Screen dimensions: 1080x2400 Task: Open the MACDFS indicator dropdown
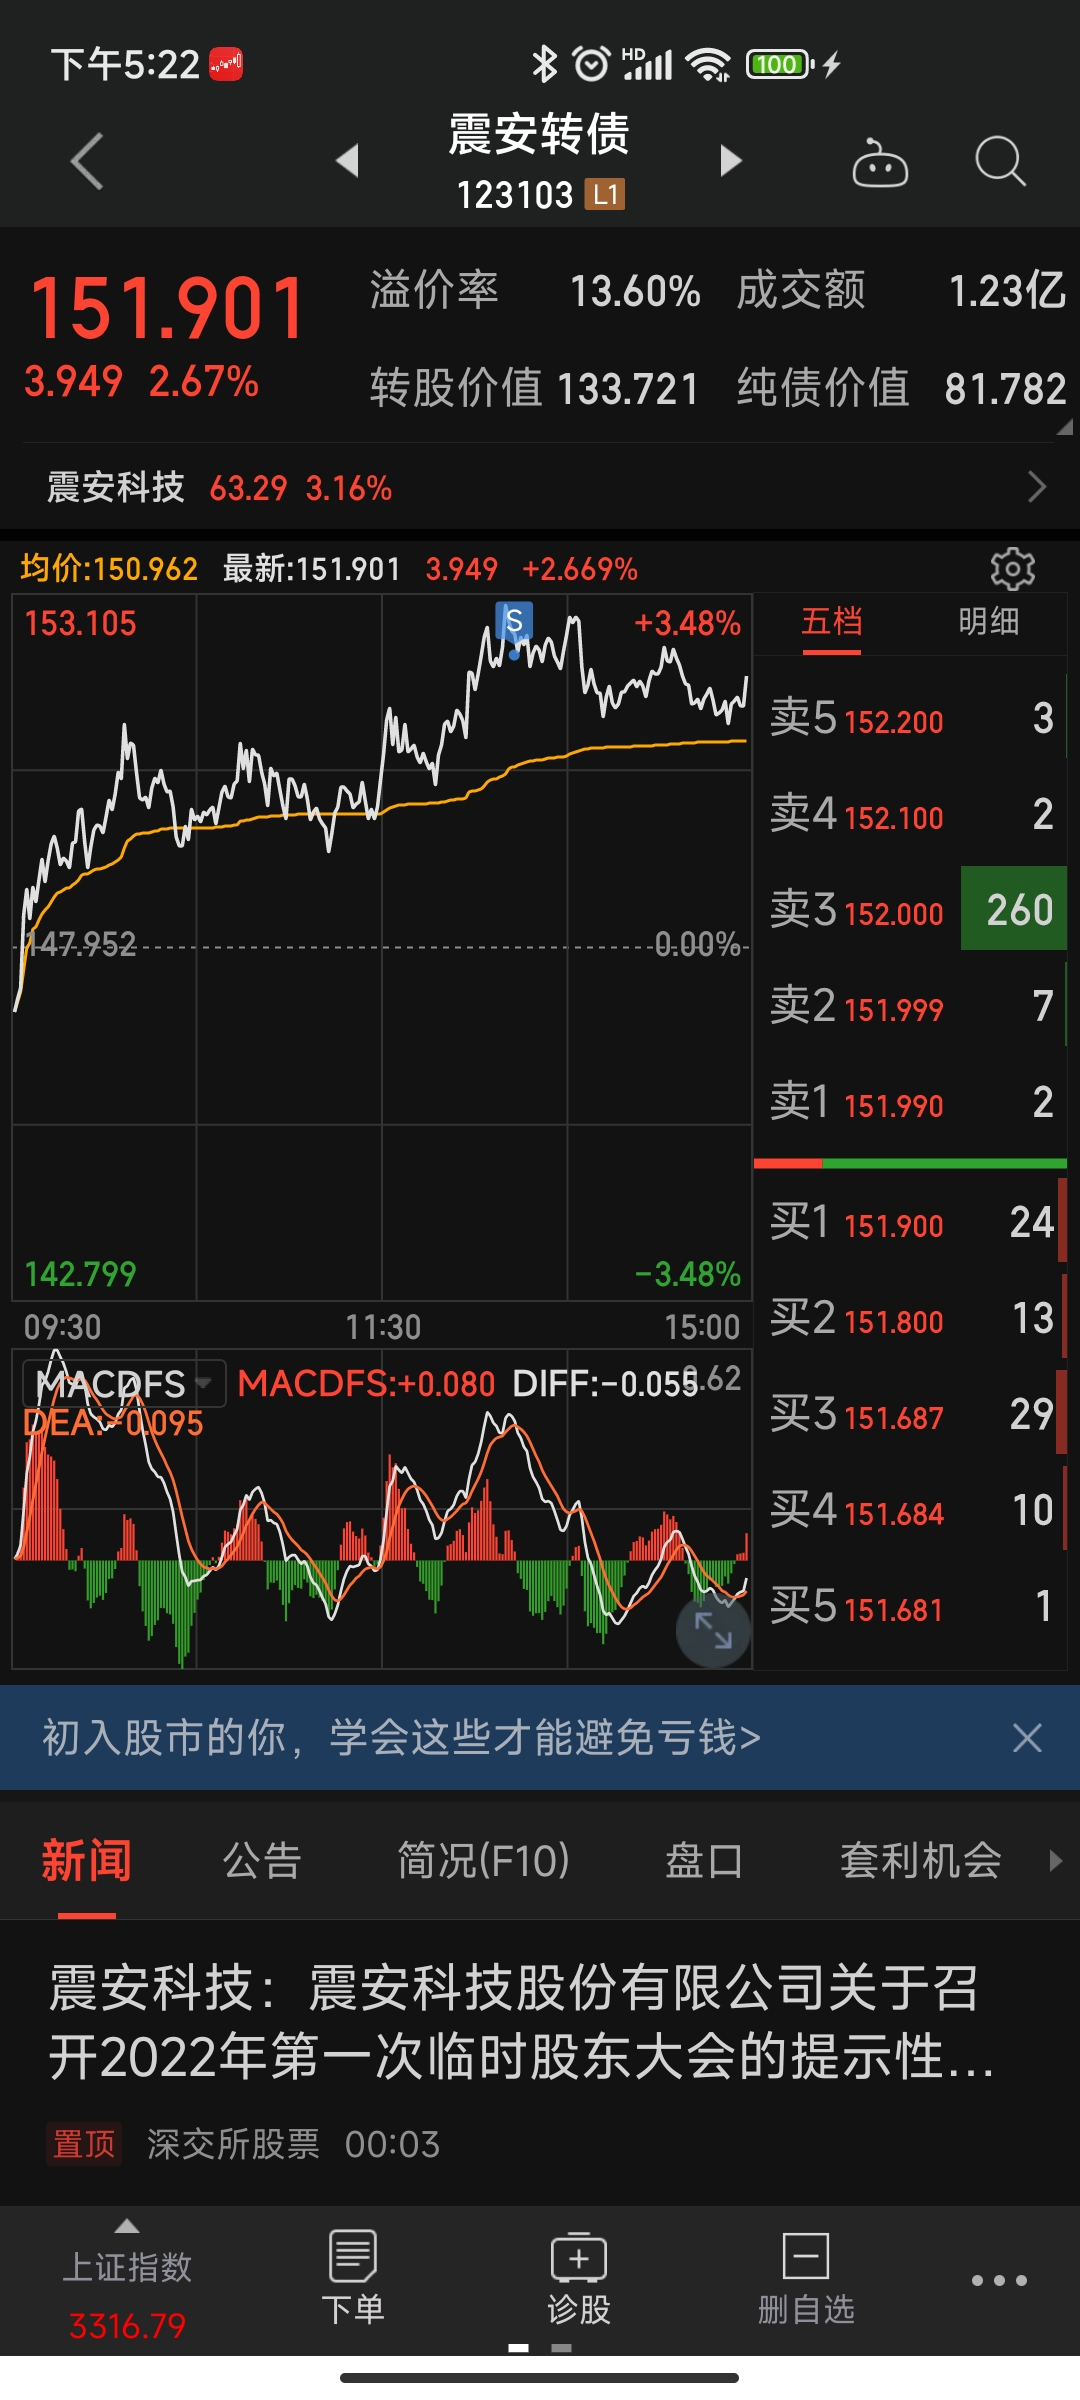point(123,1384)
